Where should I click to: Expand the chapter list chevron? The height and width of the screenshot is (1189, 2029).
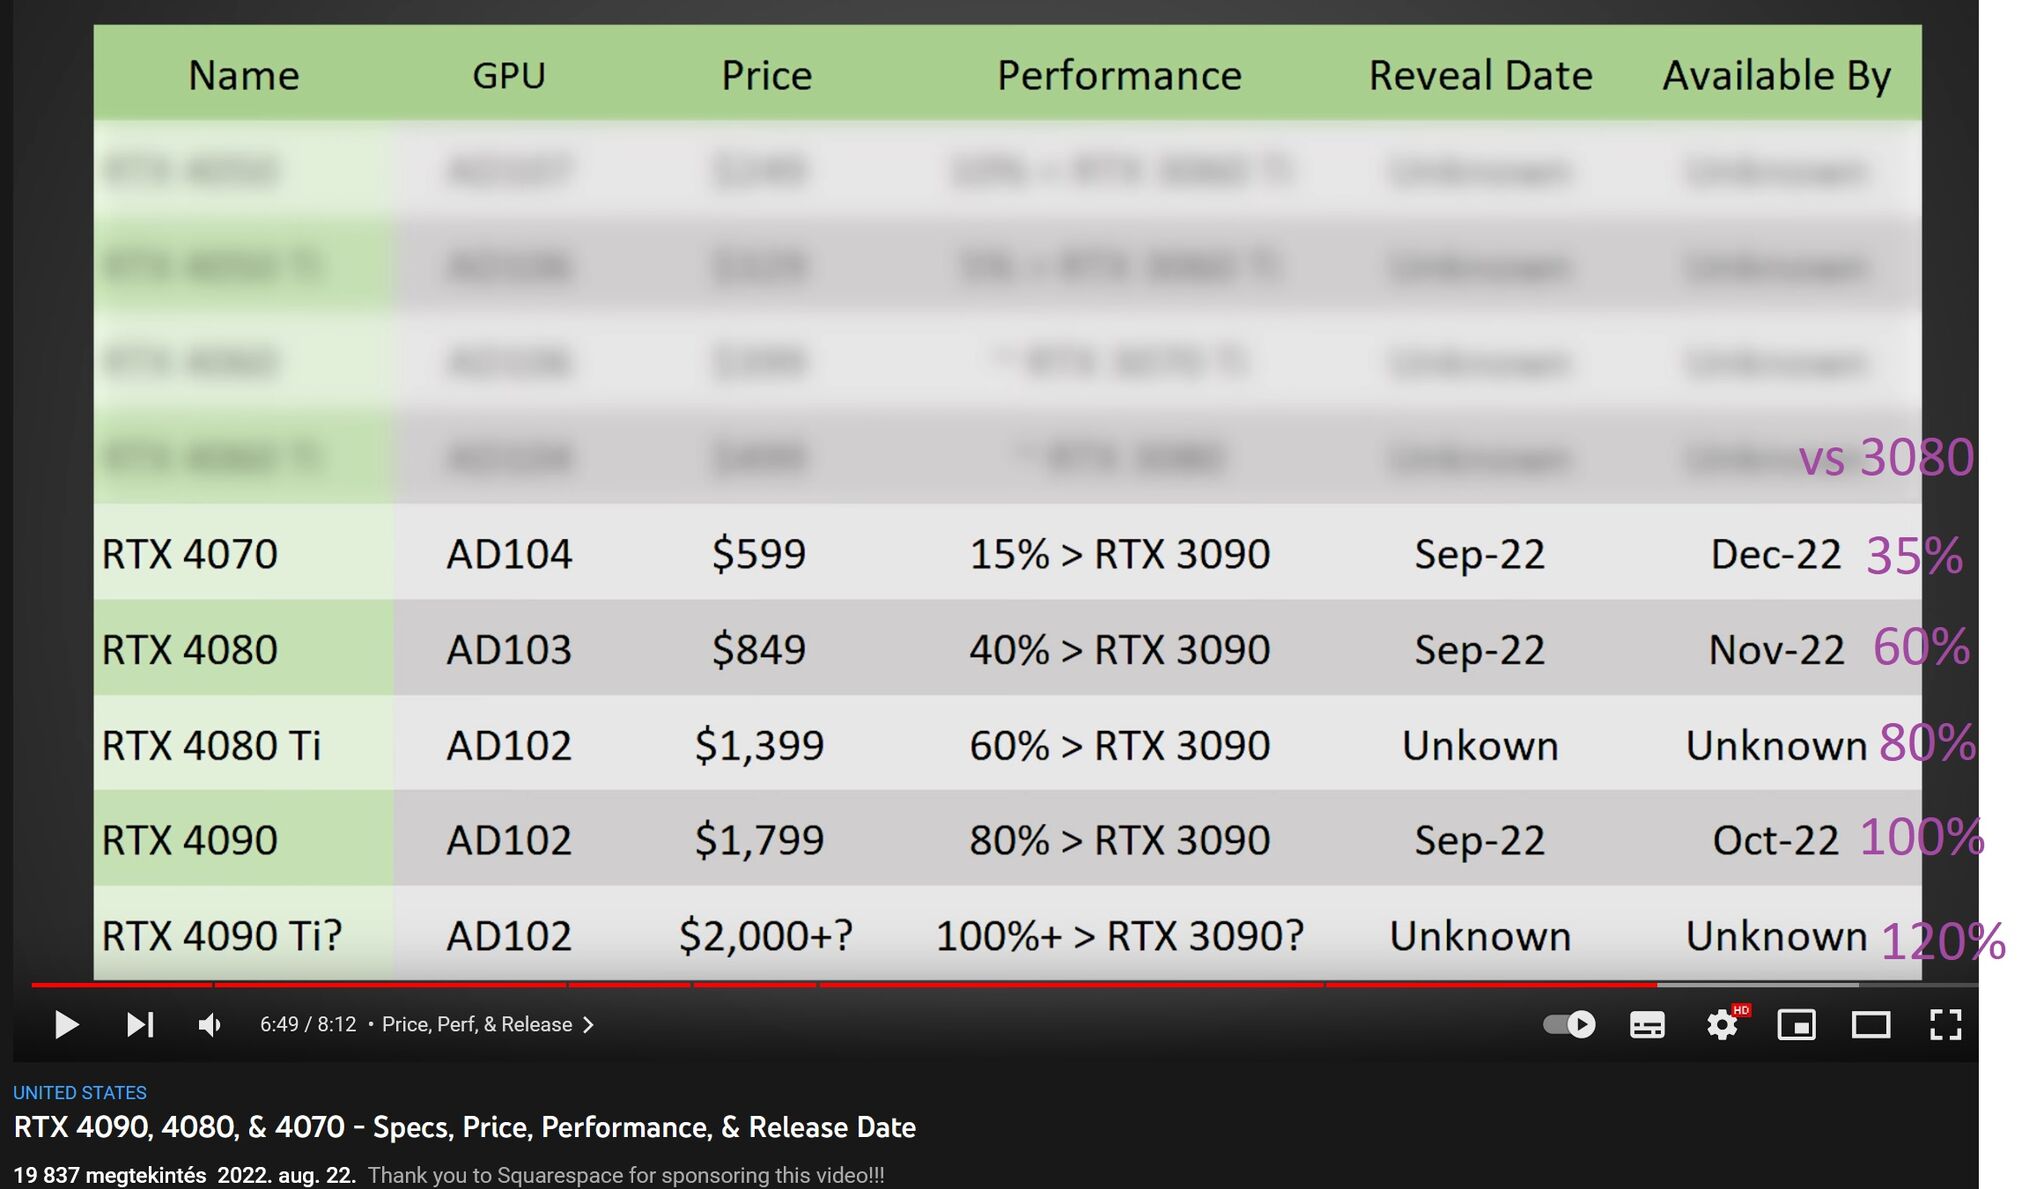(589, 1024)
